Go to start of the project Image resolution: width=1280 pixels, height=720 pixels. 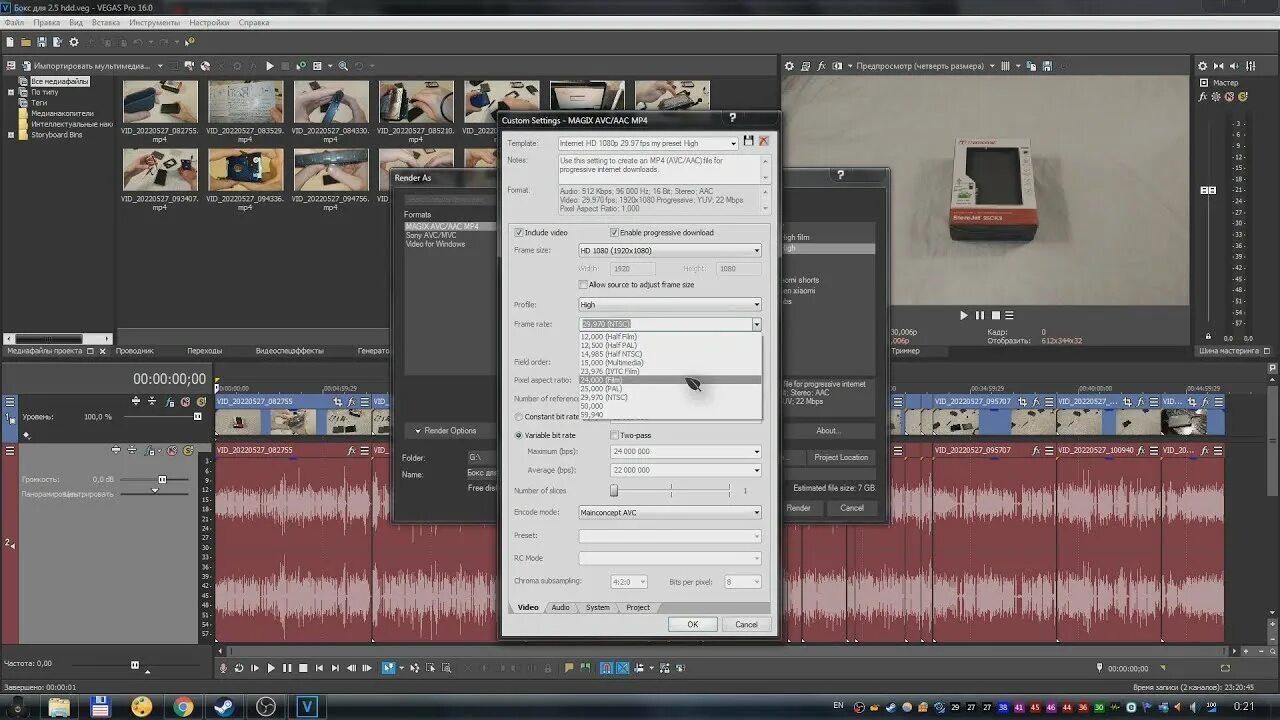tap(319, 668)
